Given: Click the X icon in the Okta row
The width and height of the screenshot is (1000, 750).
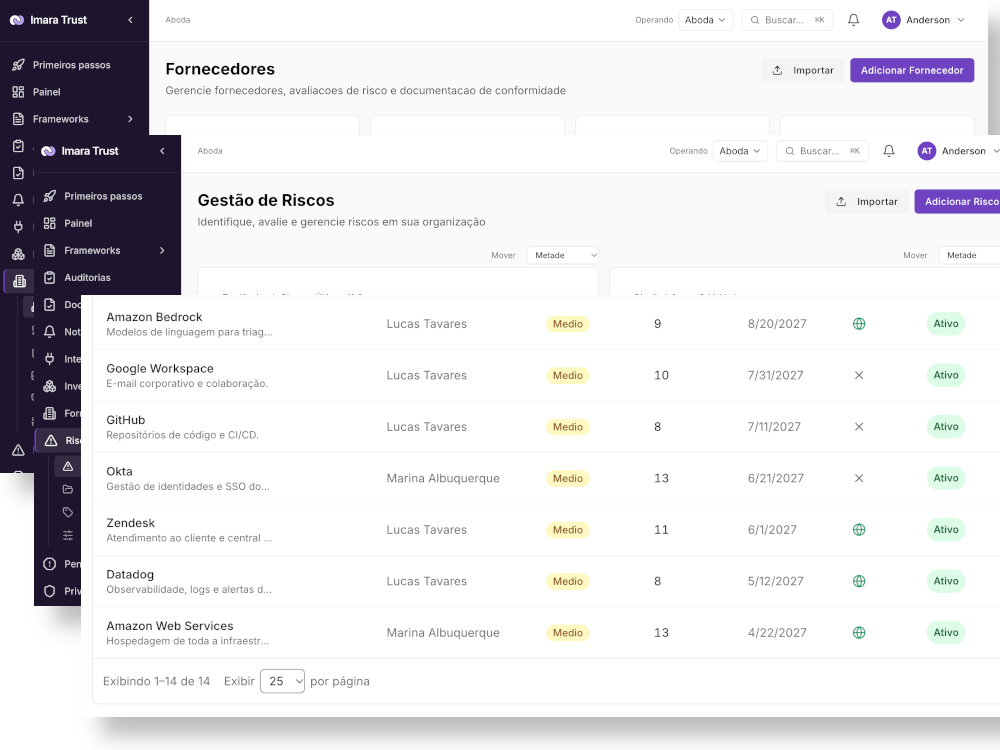Looking at the screenshot, I should click(859, 478).
